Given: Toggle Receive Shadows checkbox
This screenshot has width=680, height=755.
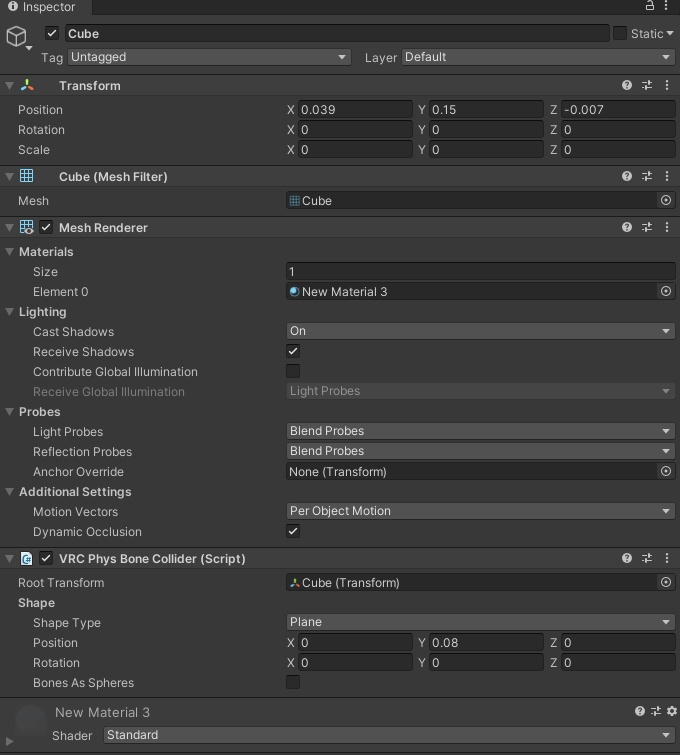Looking at the screenshot, I should (x=293, y=351).
